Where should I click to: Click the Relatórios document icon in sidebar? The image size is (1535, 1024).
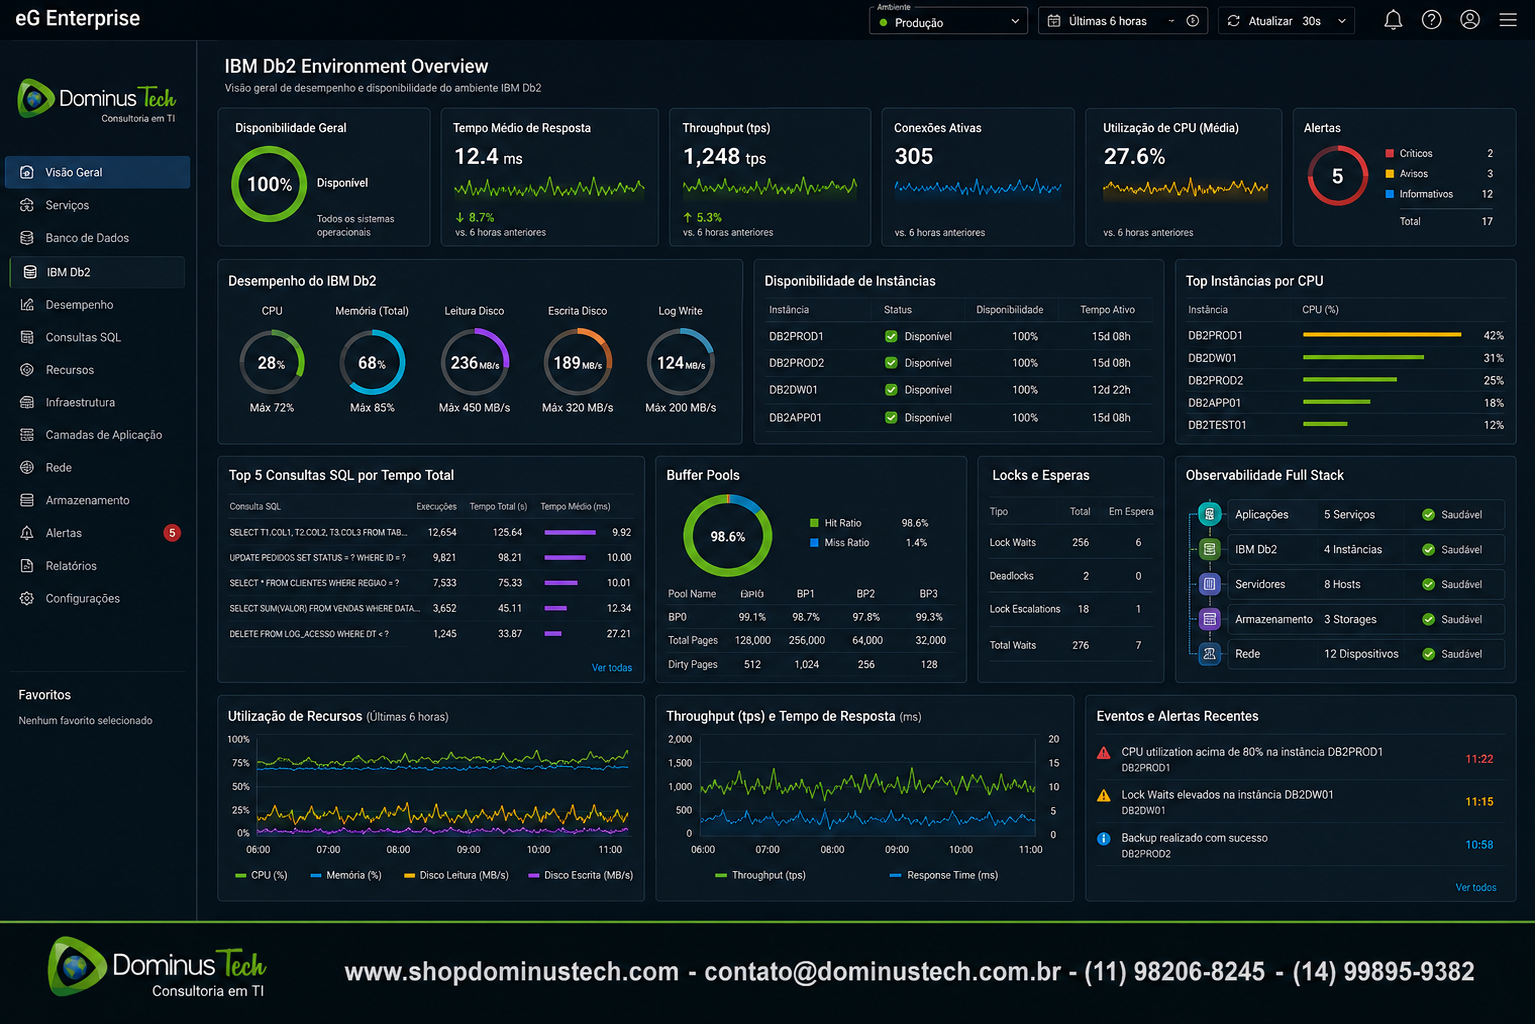point(27,566)
